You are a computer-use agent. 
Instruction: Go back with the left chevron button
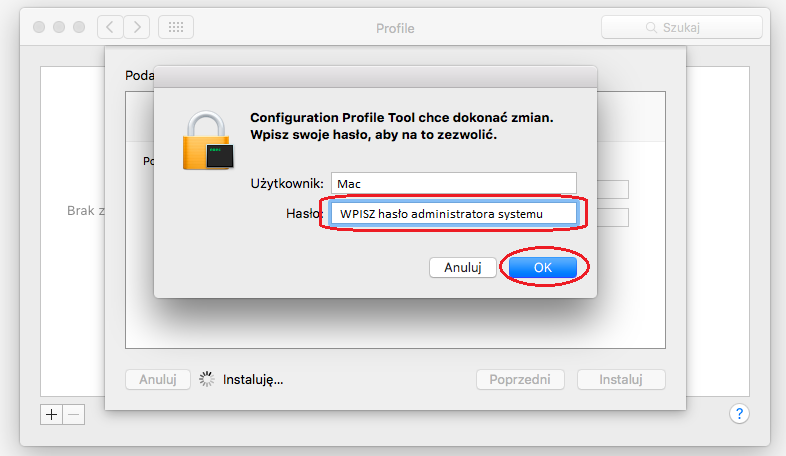(110, 27)
